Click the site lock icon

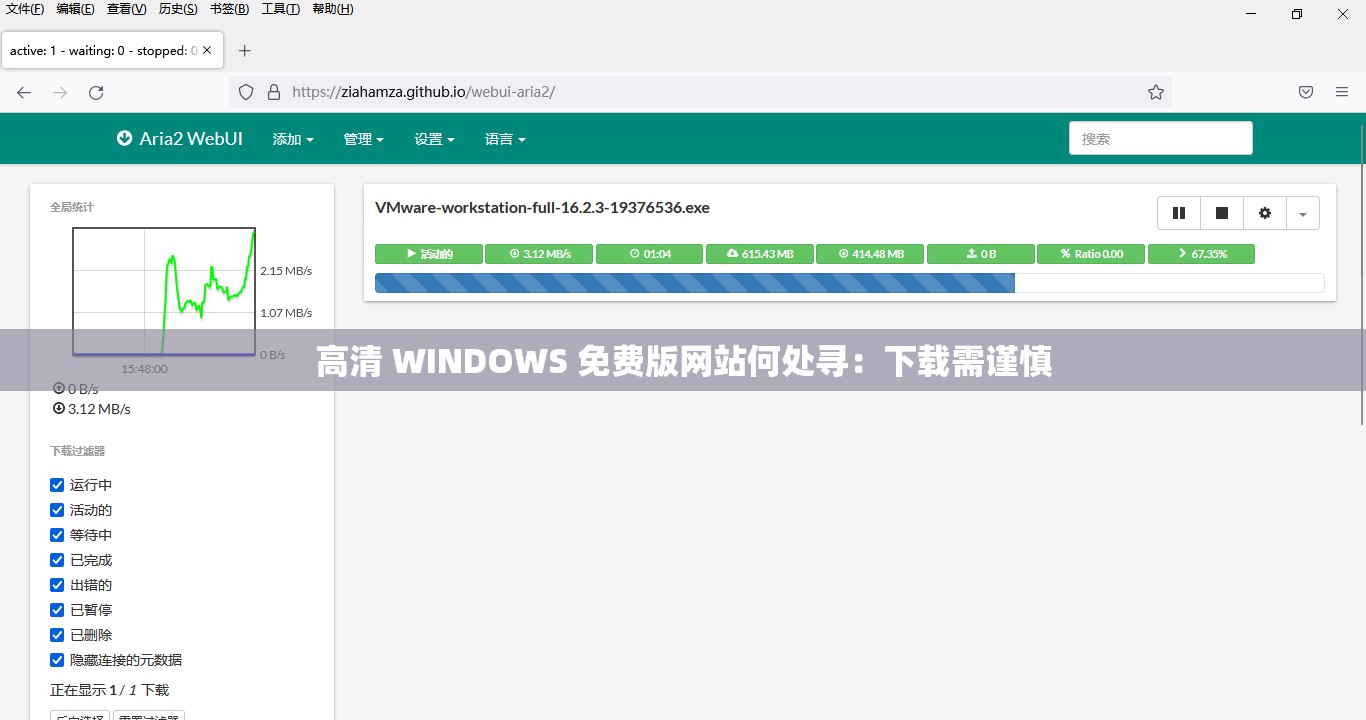274,92
